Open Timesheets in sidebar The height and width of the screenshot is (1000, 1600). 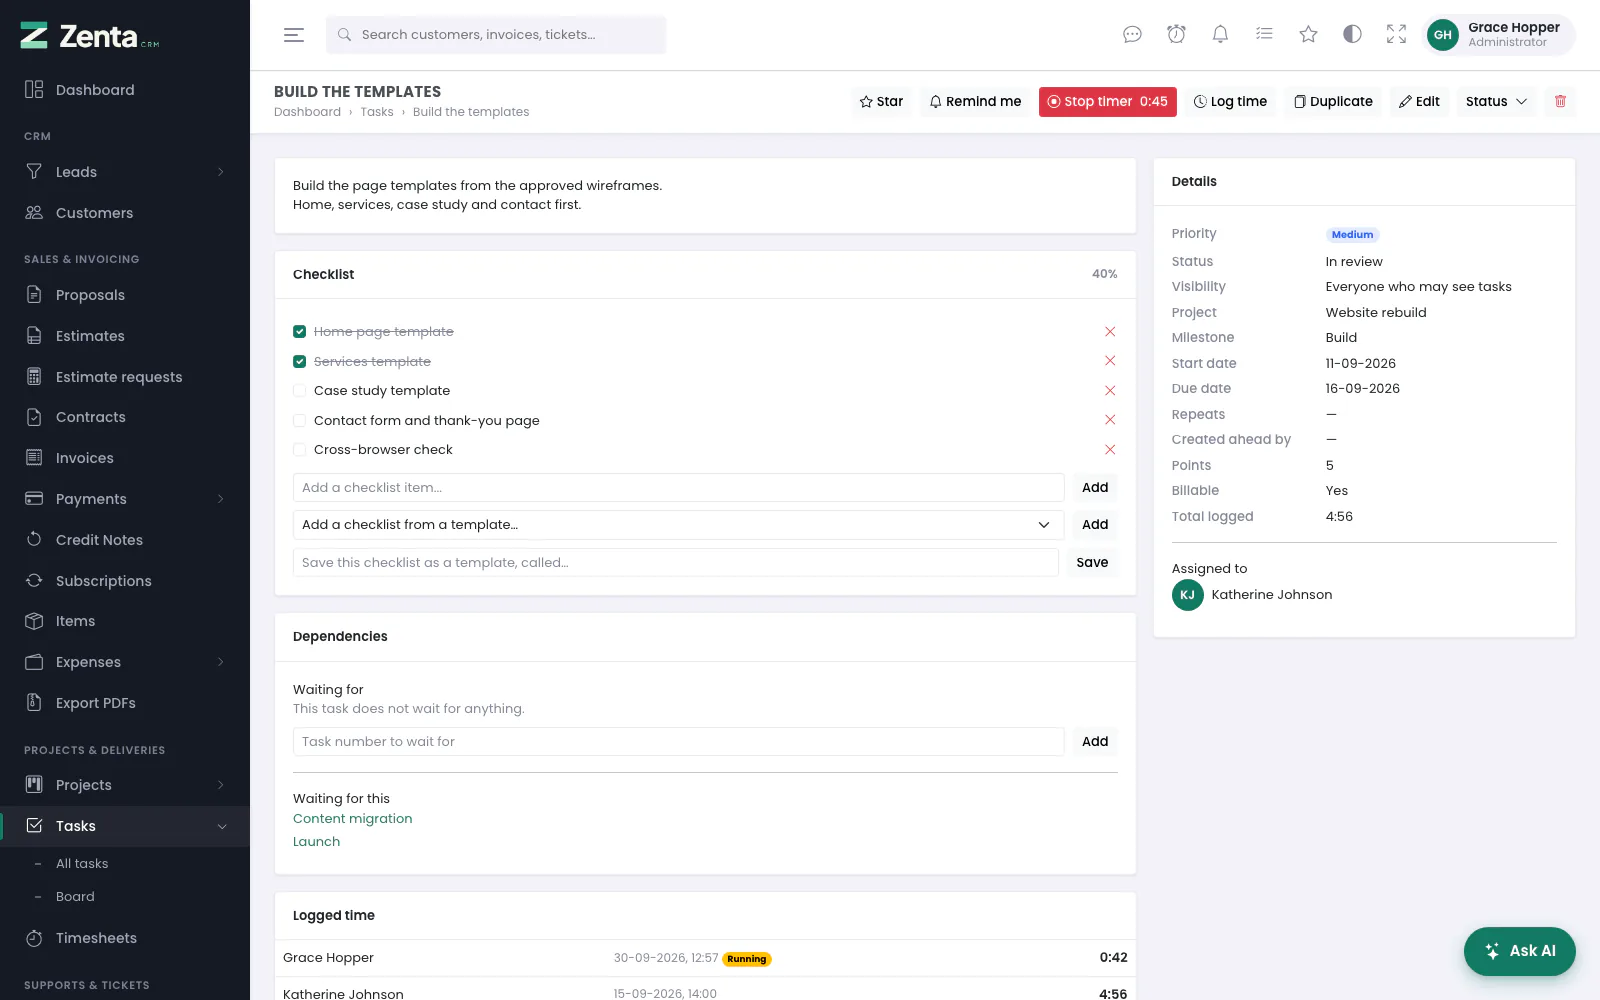pyautogui.click(x=125, y=938)
